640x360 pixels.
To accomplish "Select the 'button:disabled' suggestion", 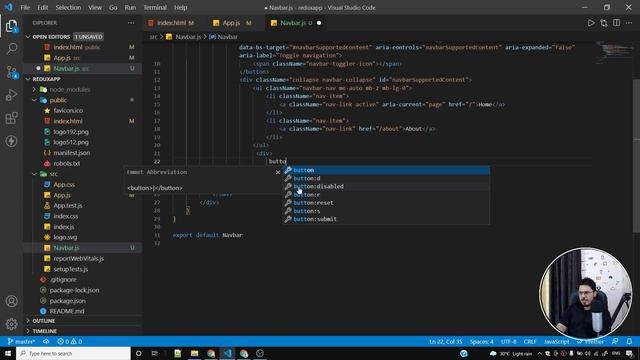I will click(x=386, y=187).
